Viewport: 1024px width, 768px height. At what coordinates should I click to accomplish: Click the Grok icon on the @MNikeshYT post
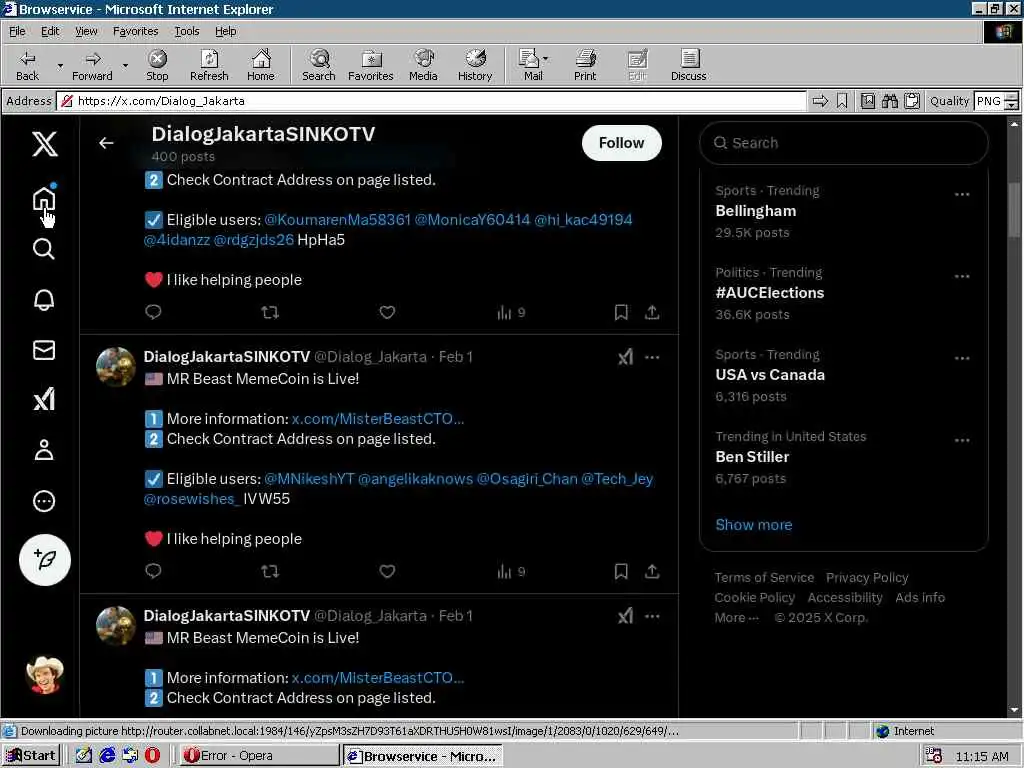[626, 357]
